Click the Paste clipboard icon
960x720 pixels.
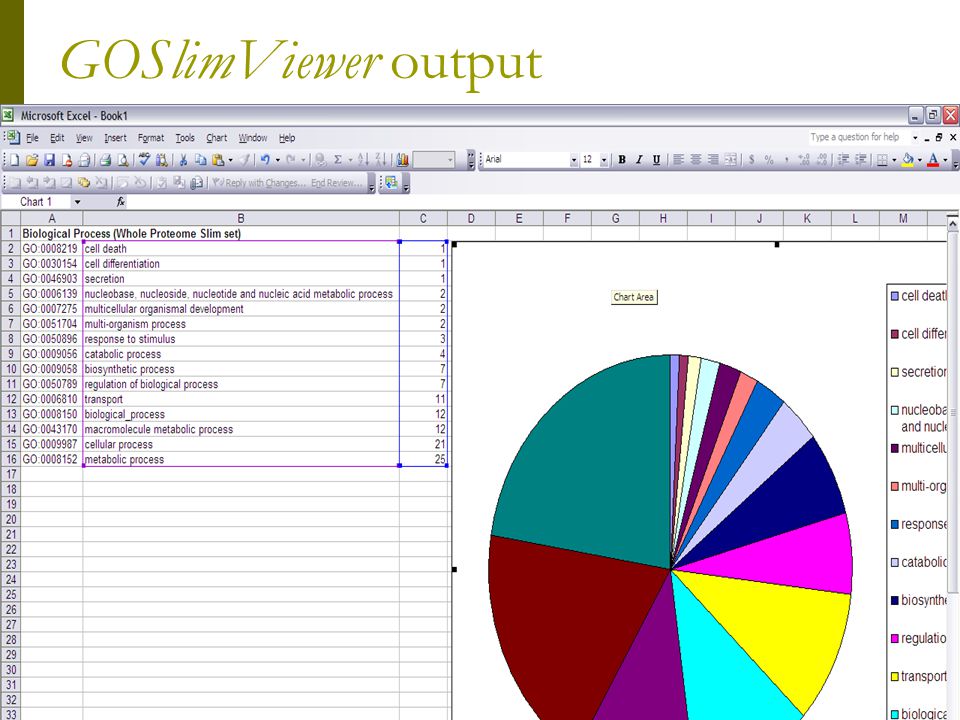point(217,160)
